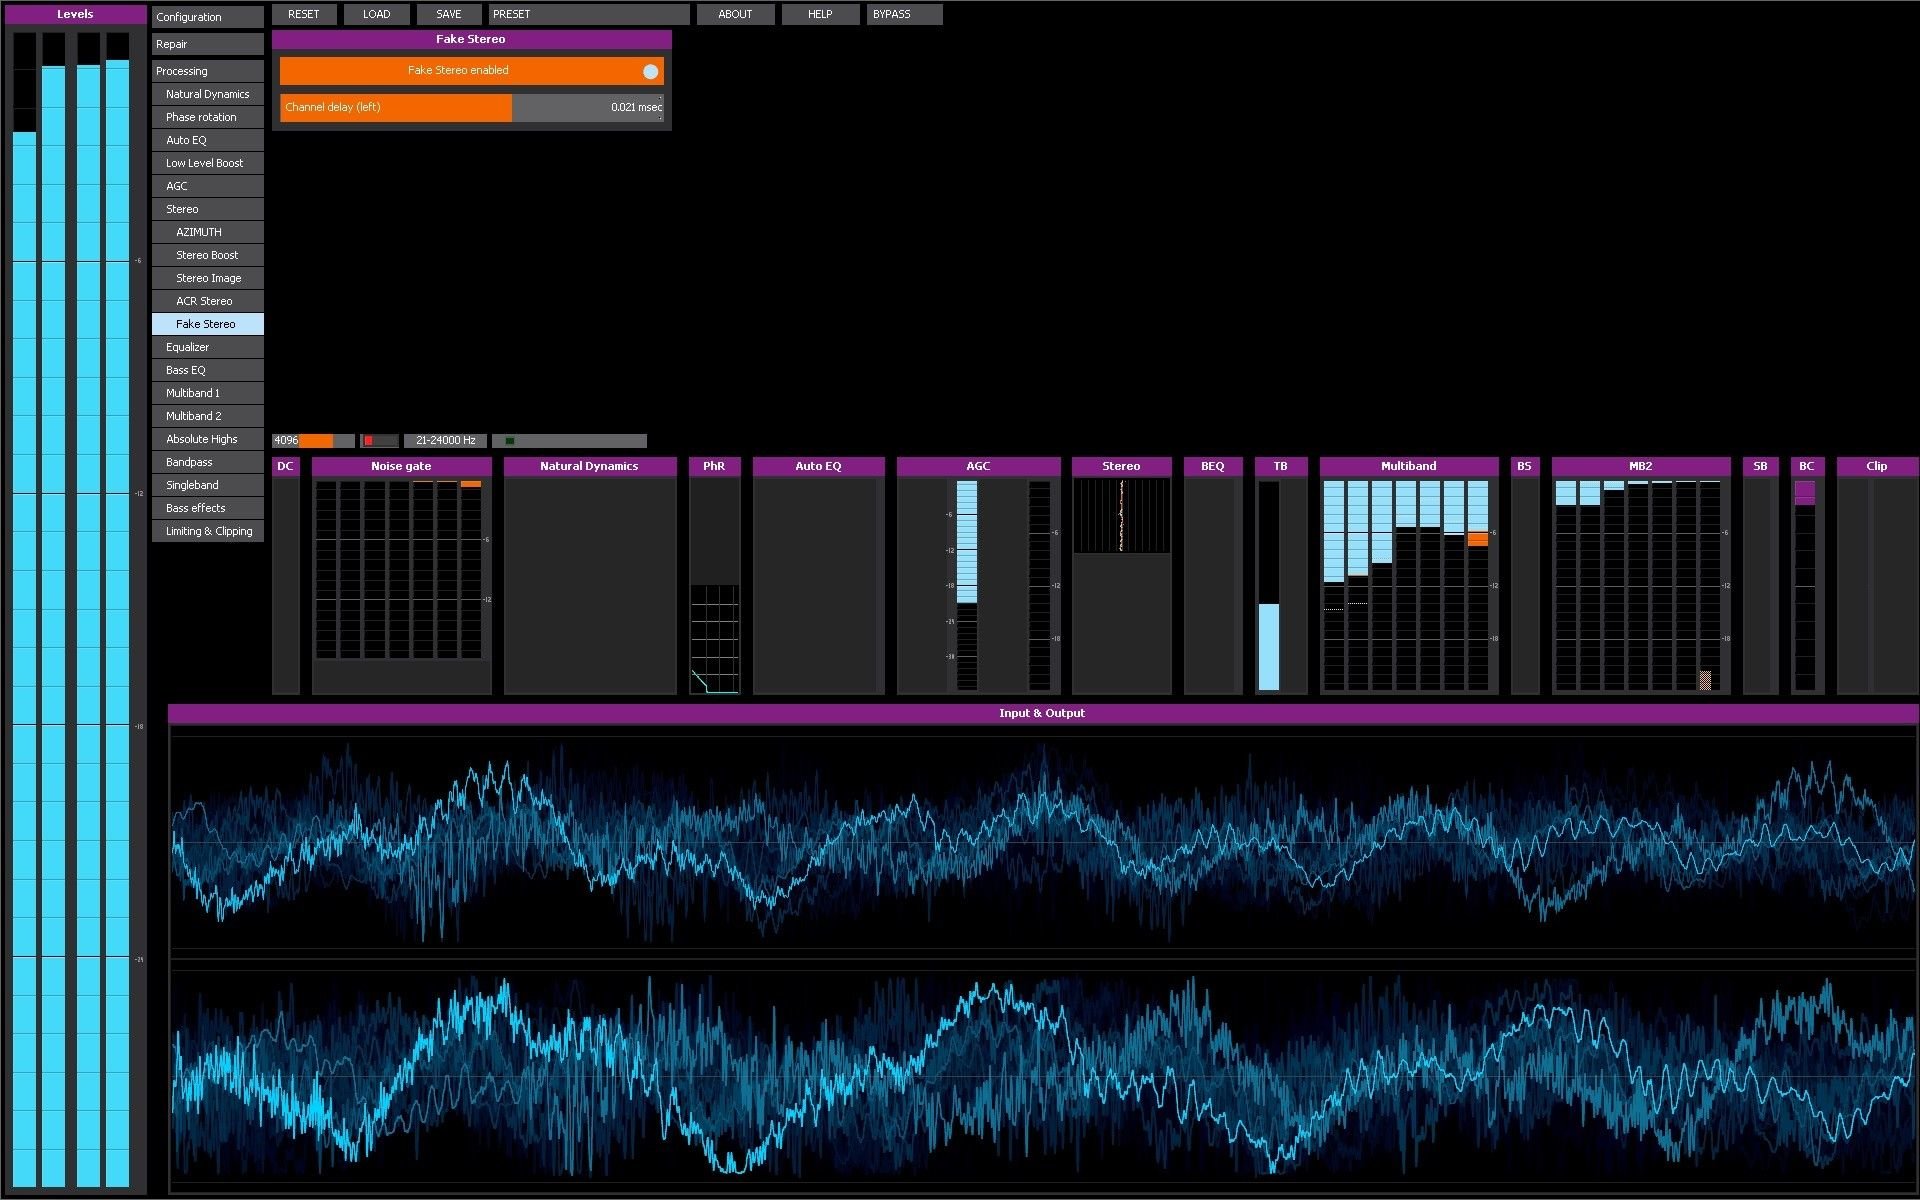Open the PRESET dropdown
Viewport: 1920px width, 1200px height.
[589, 15]
